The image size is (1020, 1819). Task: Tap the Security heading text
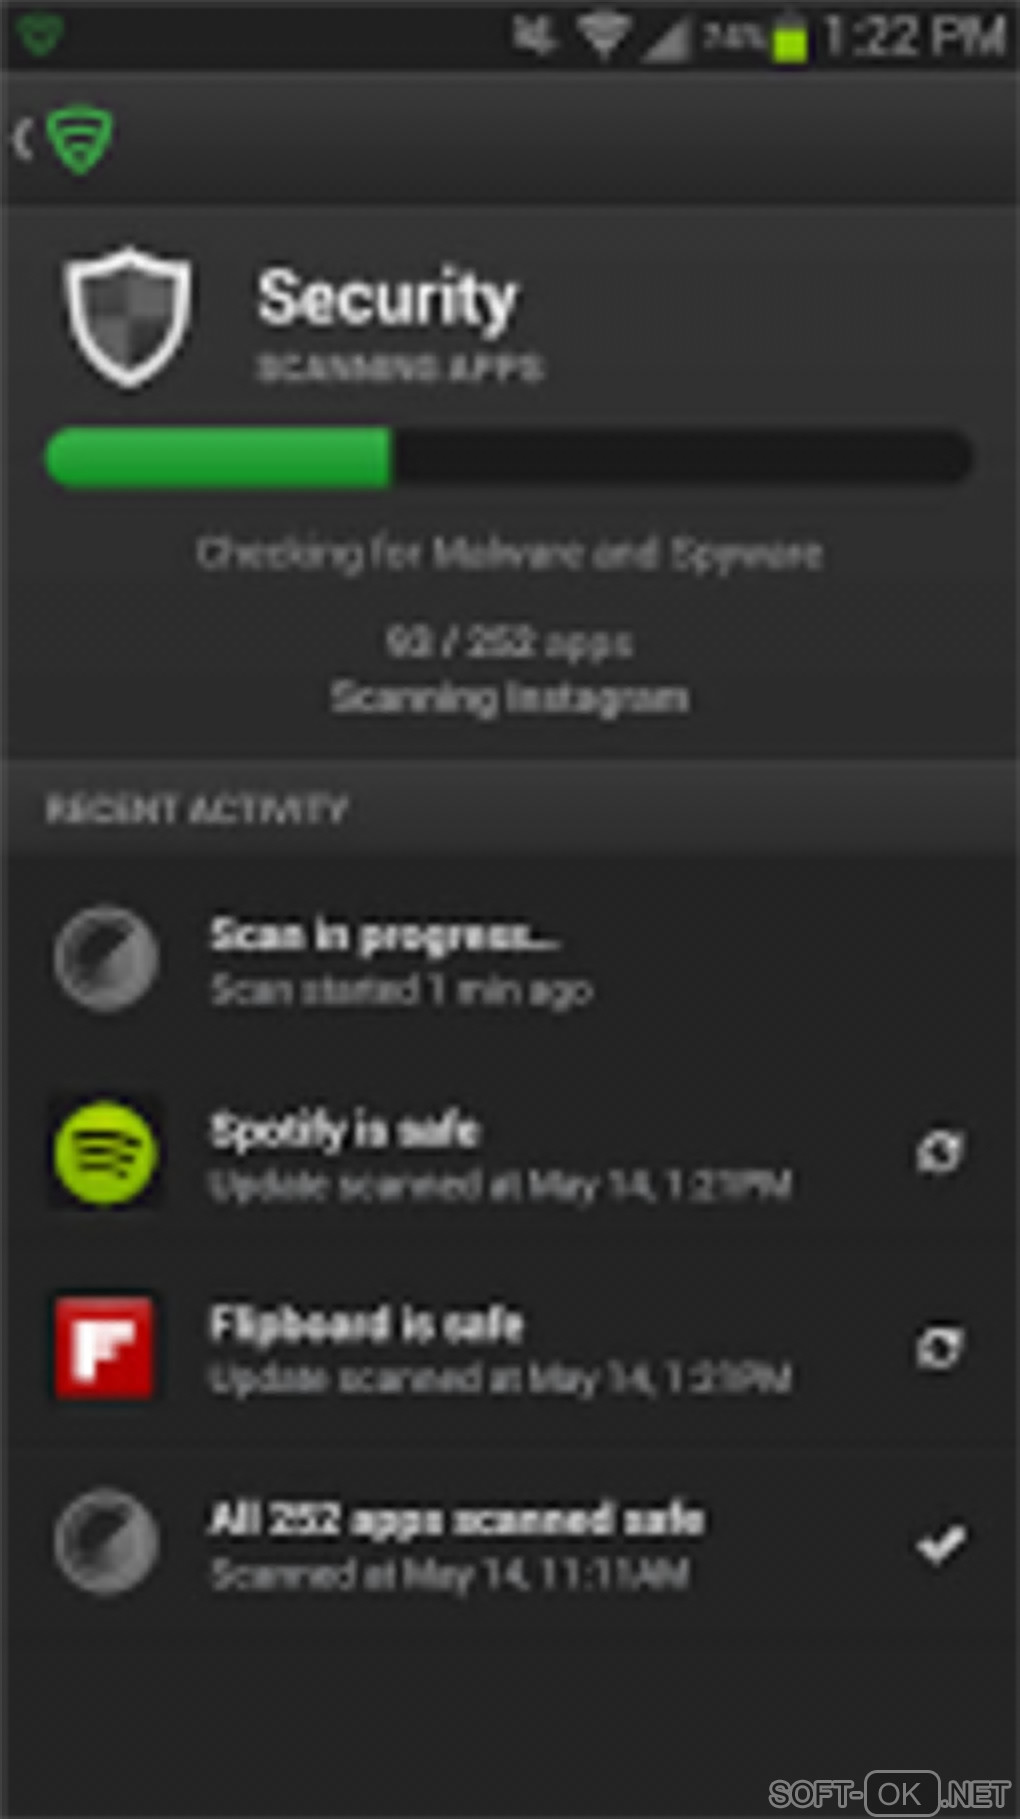pos(387,298)
